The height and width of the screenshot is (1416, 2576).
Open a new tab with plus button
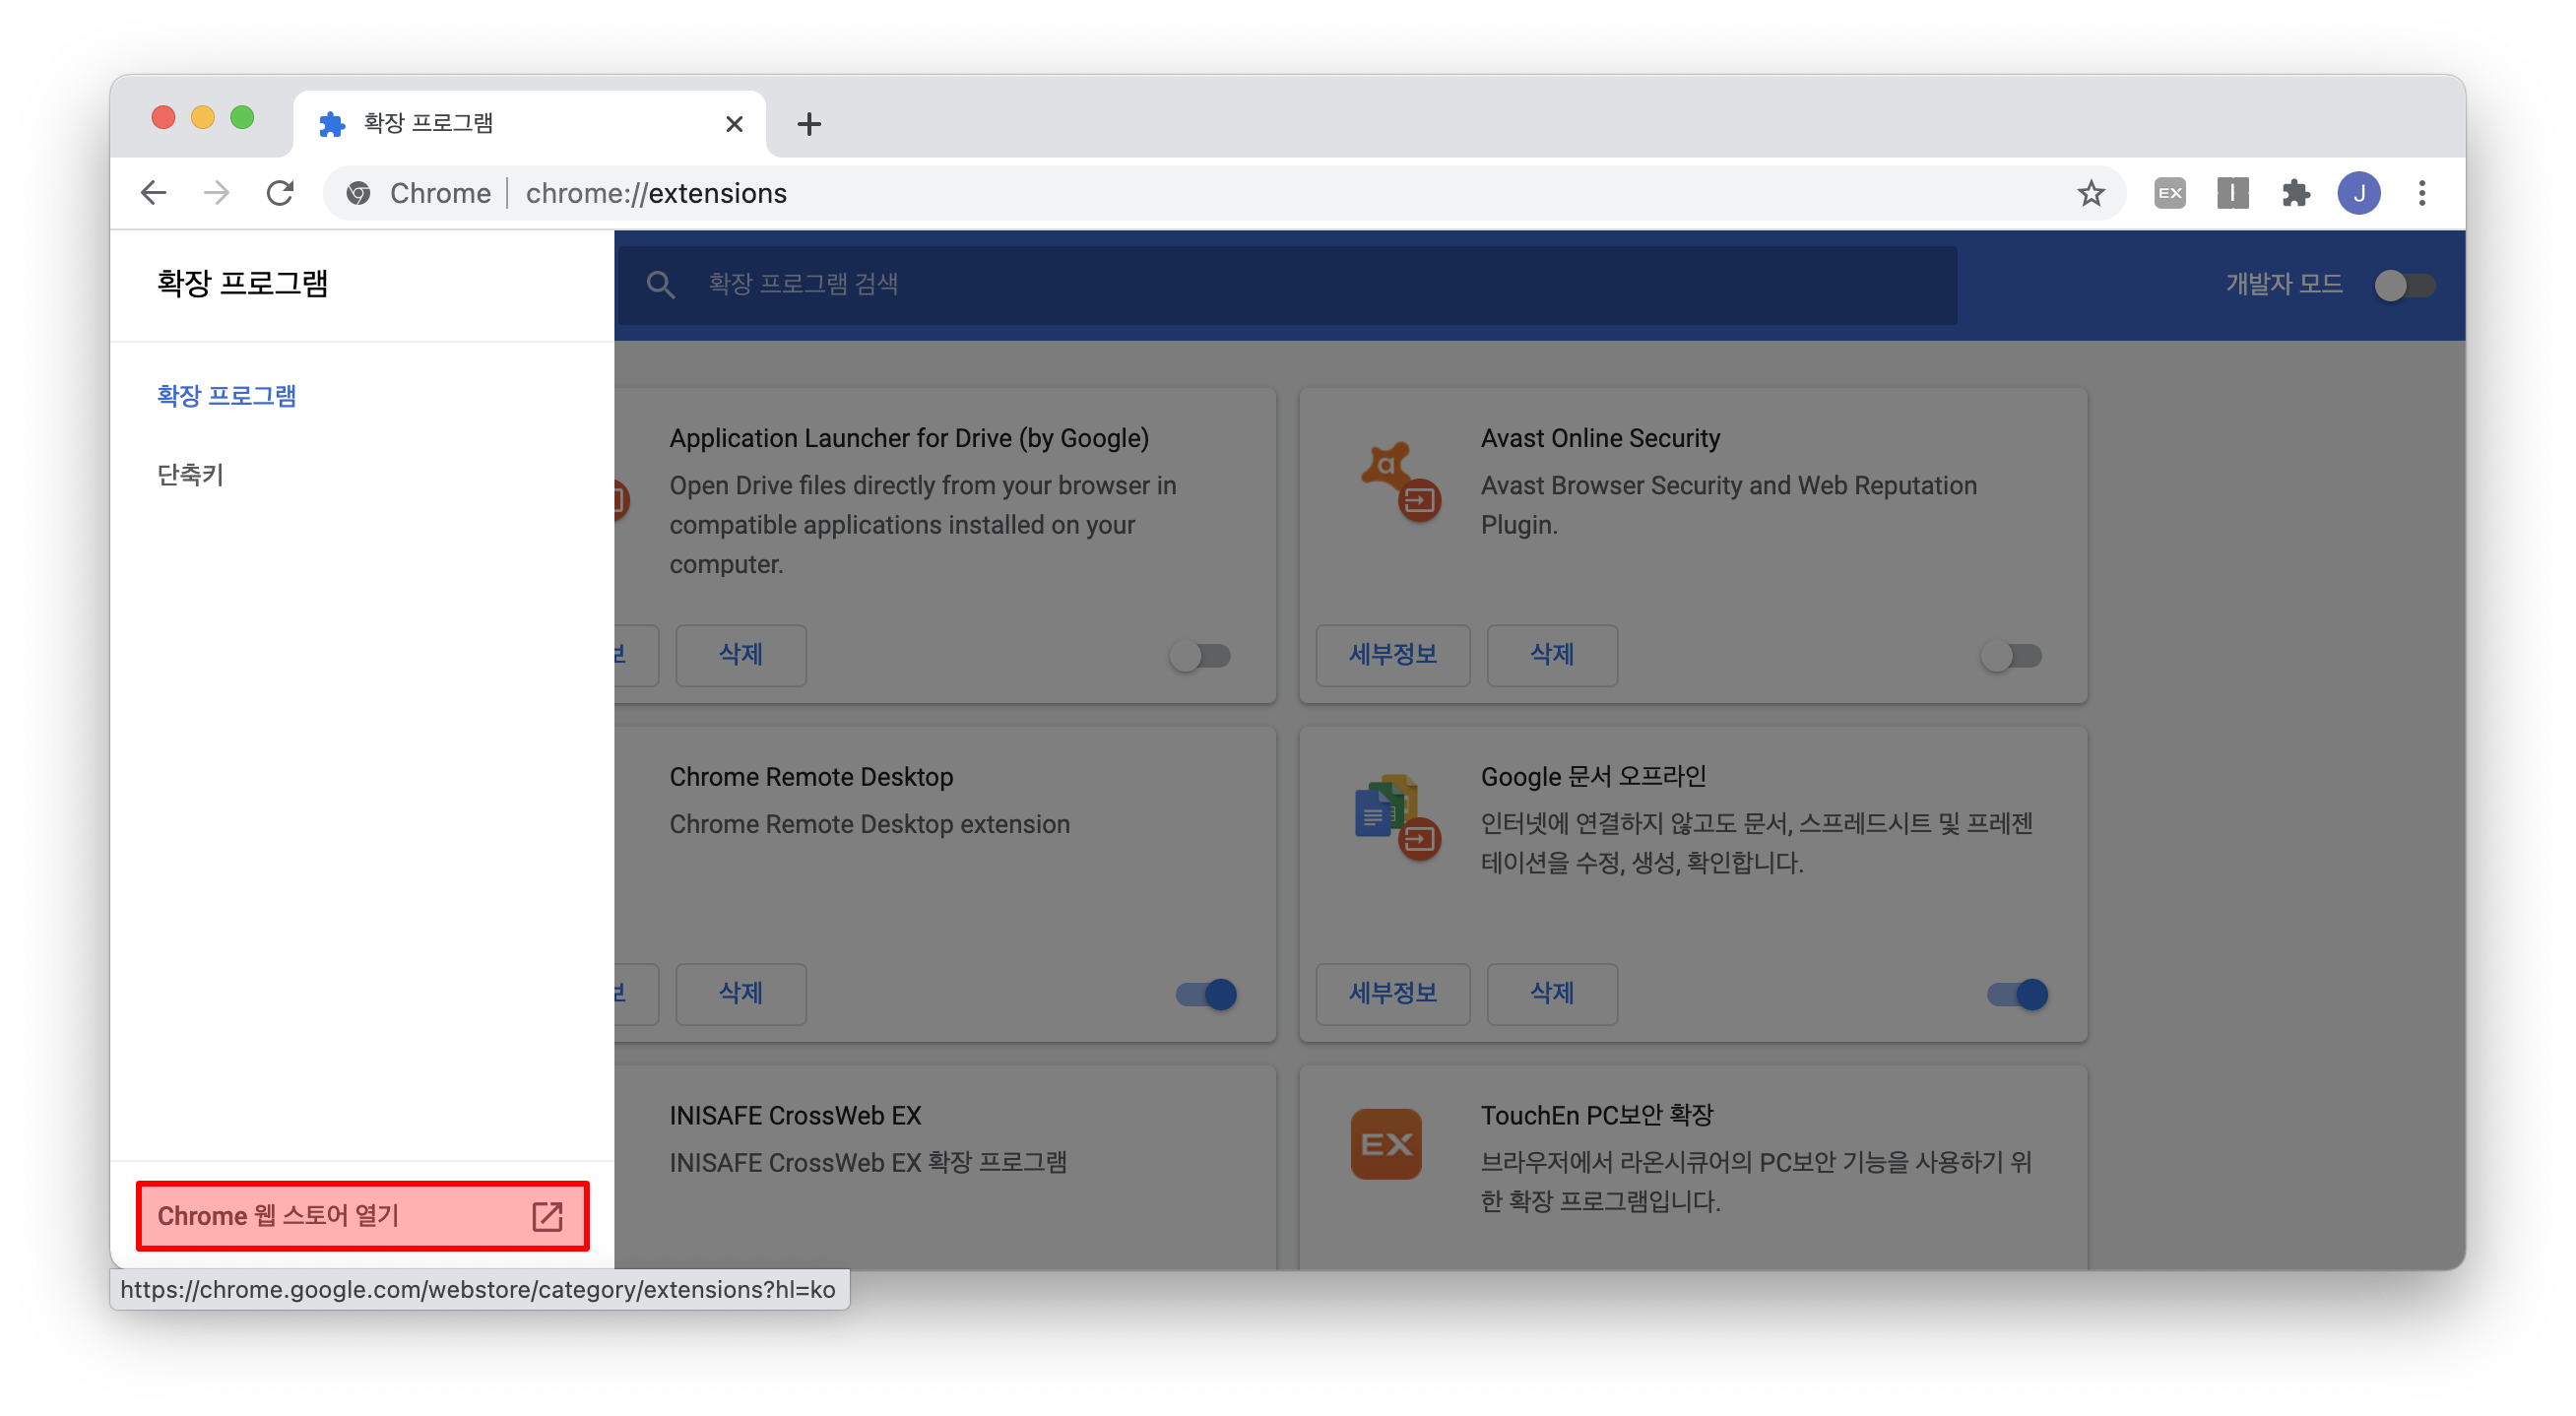809,124
